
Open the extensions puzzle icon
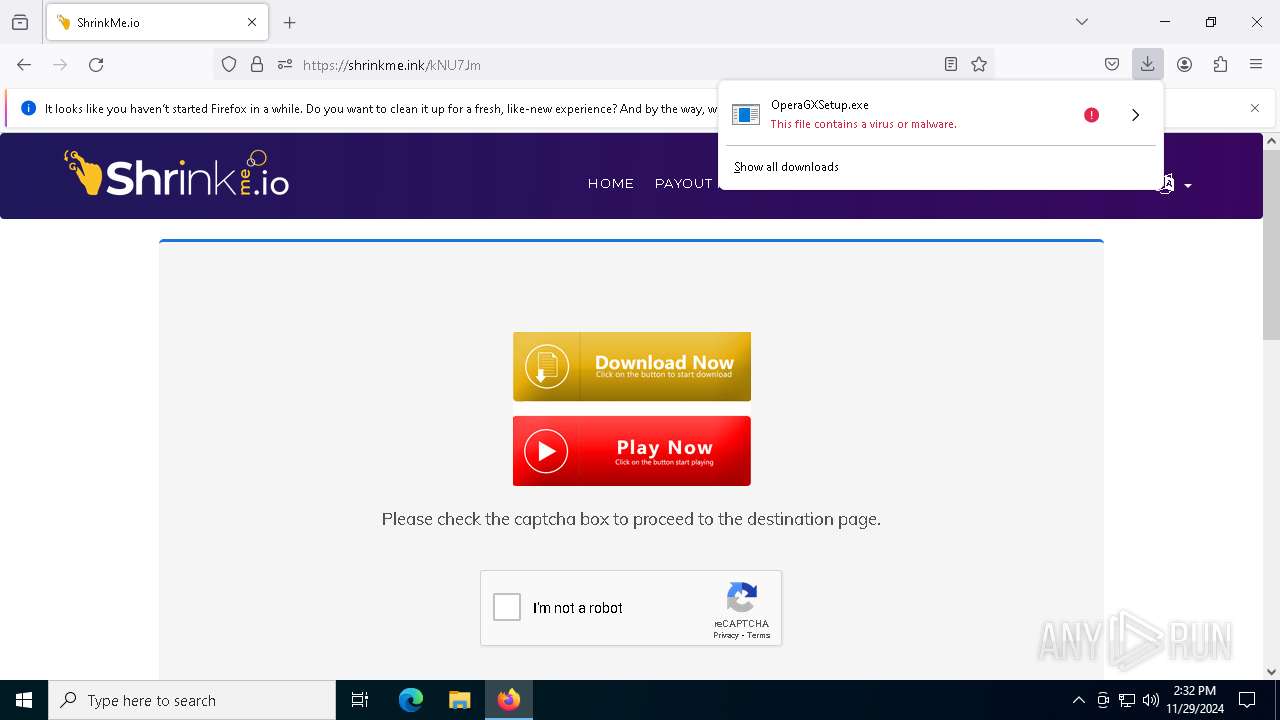pos(1220,64)
